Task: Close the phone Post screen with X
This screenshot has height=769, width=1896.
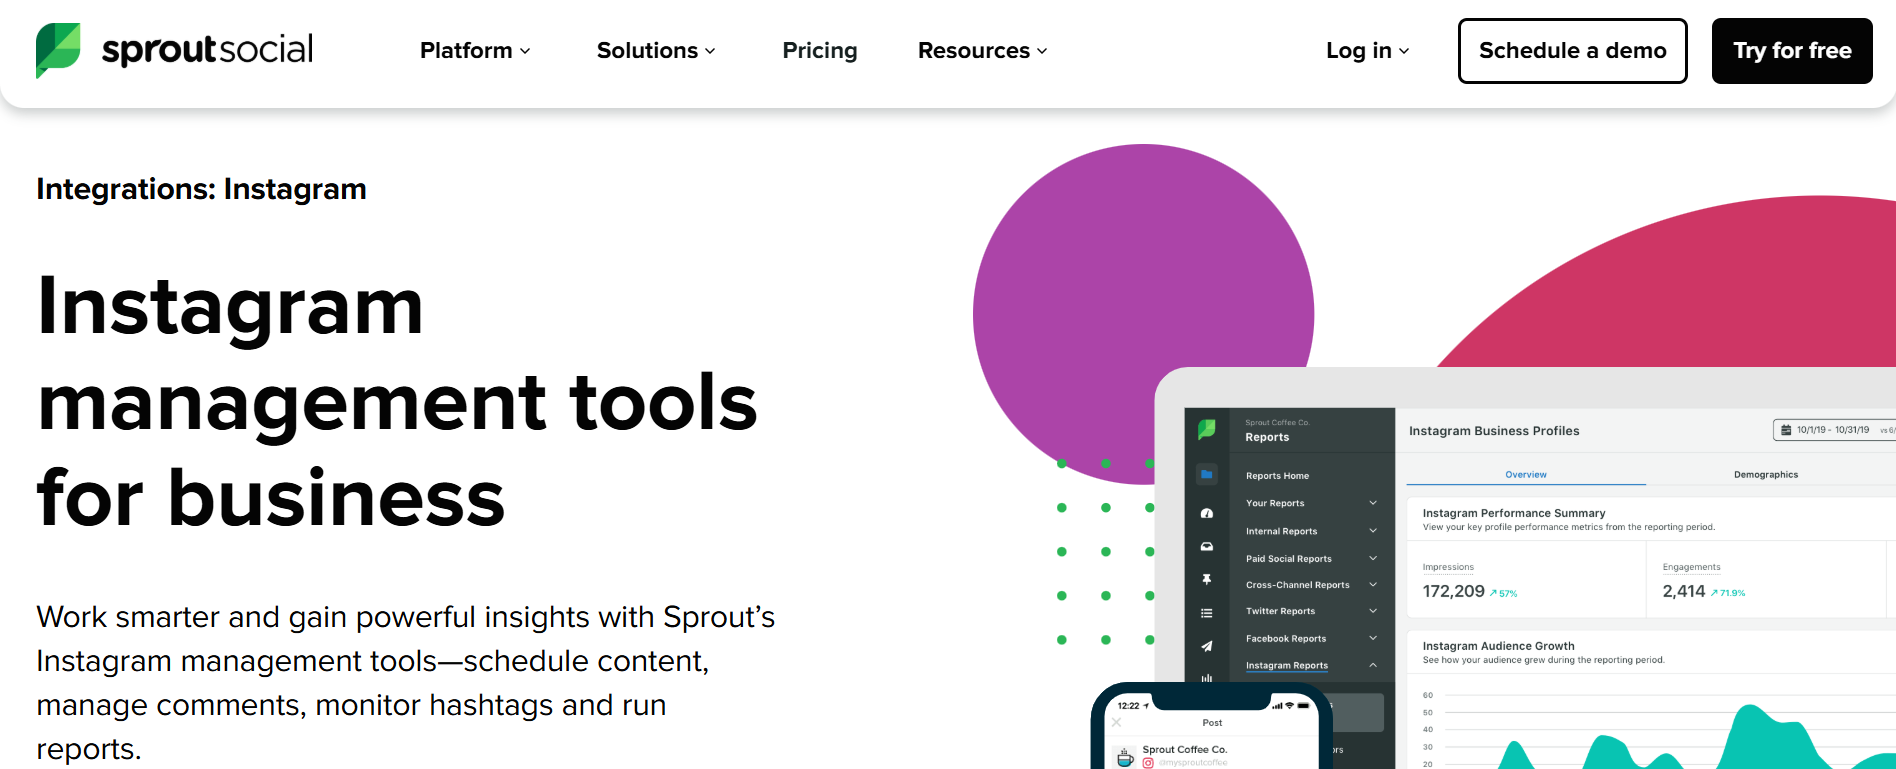Action: pos(1117,722)
